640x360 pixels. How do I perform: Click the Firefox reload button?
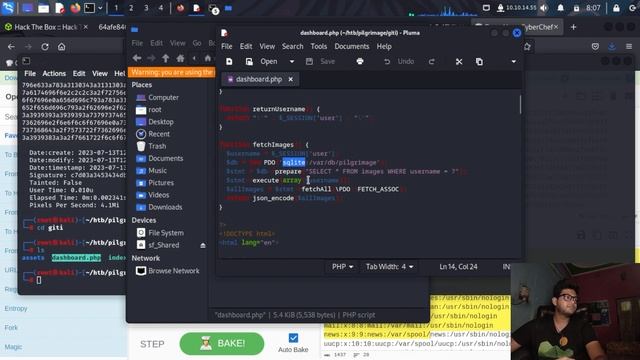click(45, 47)
